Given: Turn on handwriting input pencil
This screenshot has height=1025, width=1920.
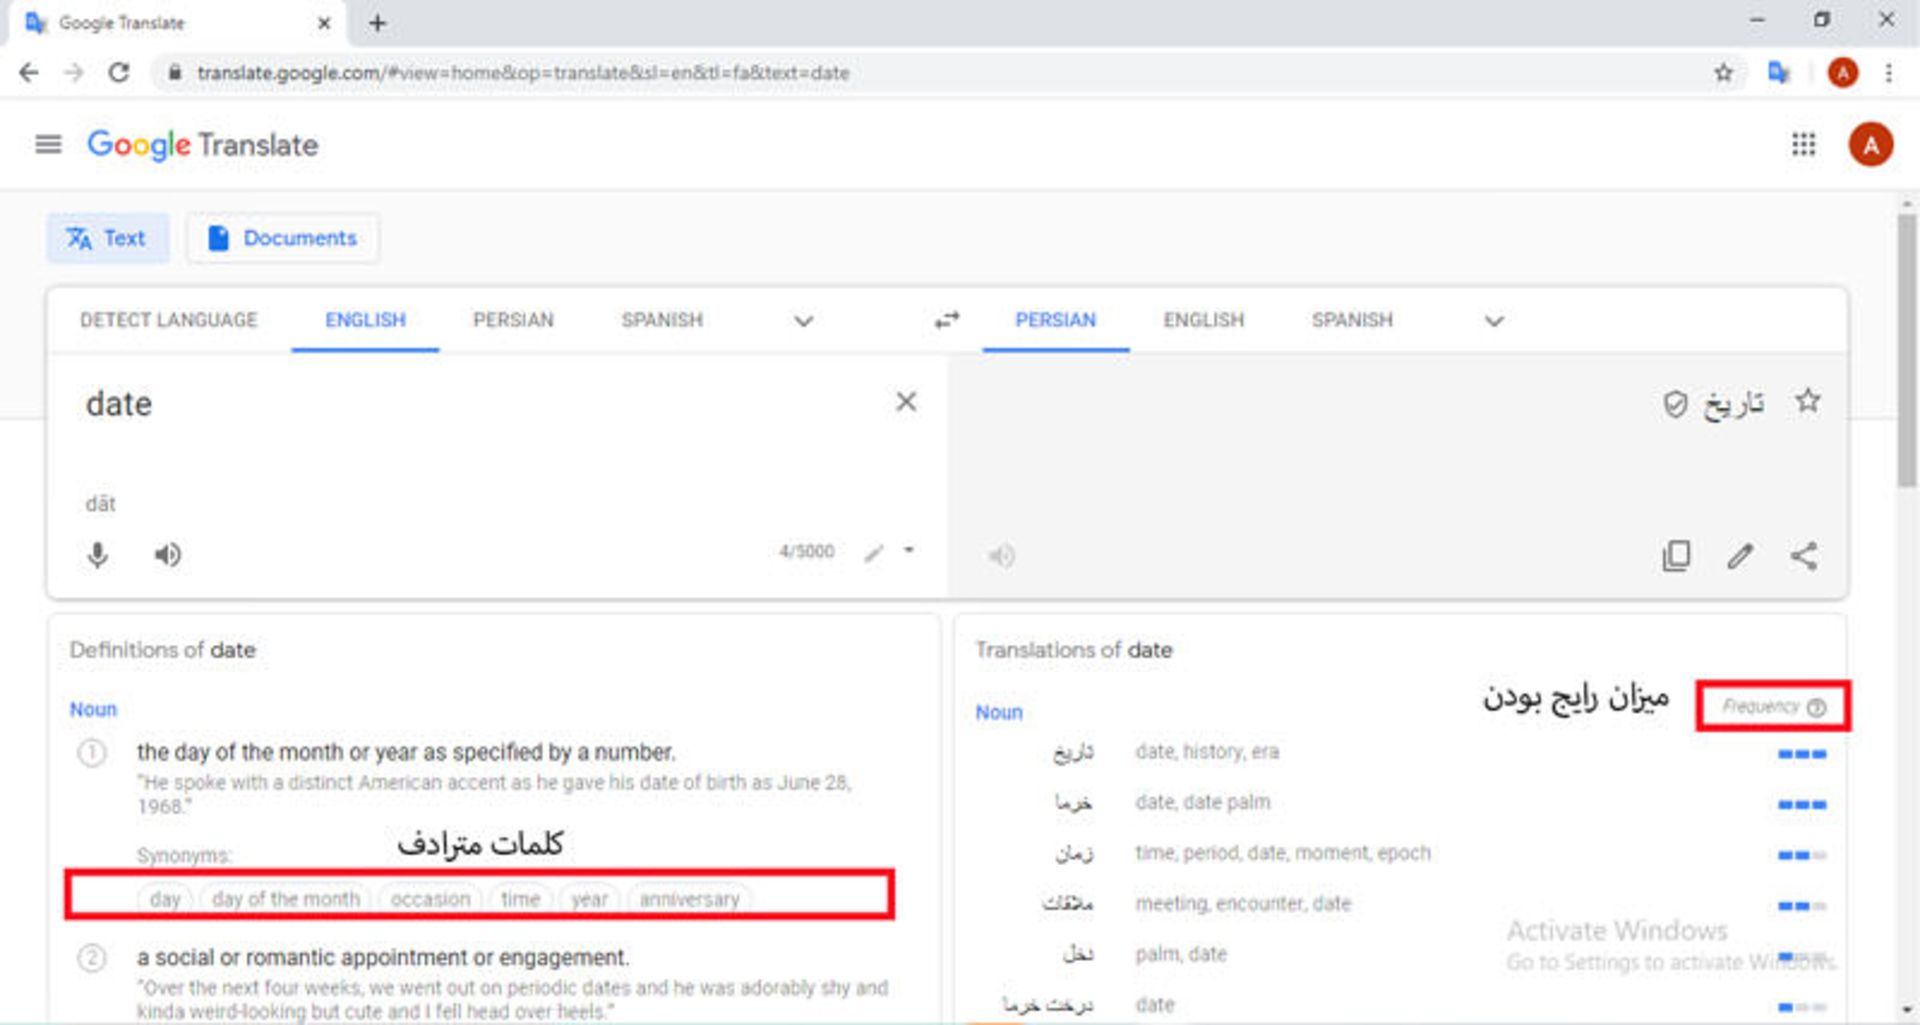Looking at the screenshot, I should point(874,553).
